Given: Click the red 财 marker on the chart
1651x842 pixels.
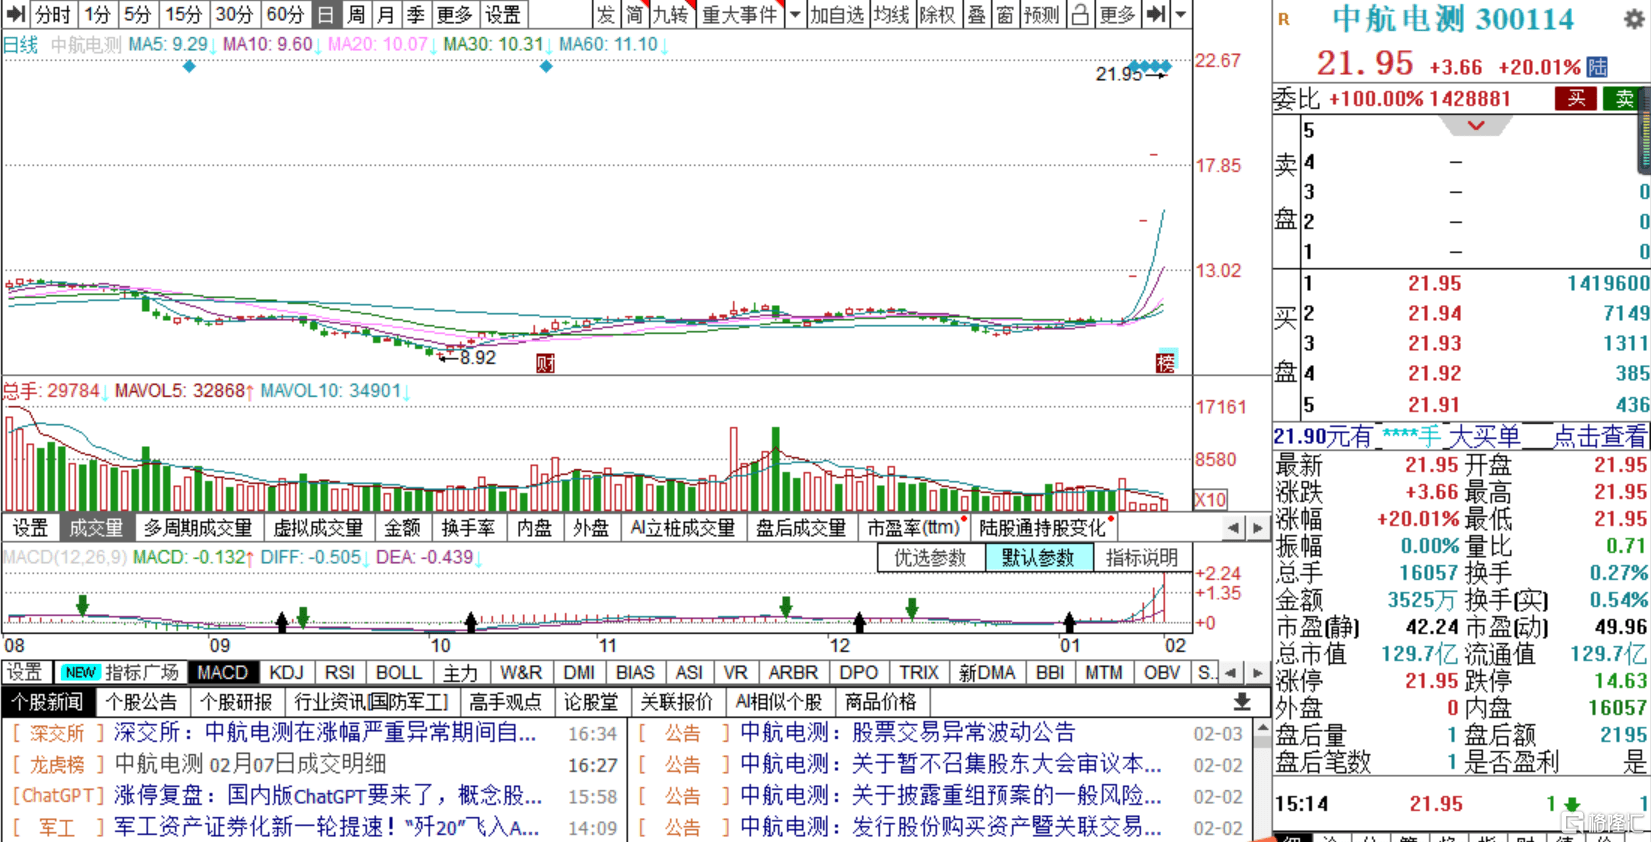Looking at the screenshot, I should point(545,363).
